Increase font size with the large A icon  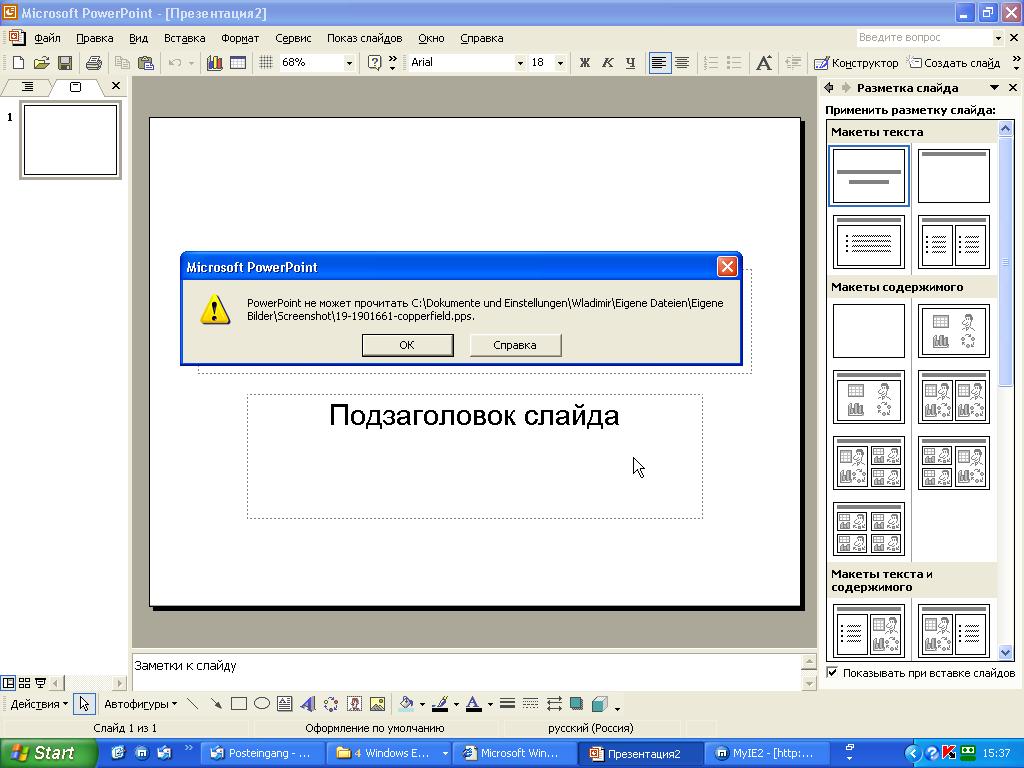point(763,63)
